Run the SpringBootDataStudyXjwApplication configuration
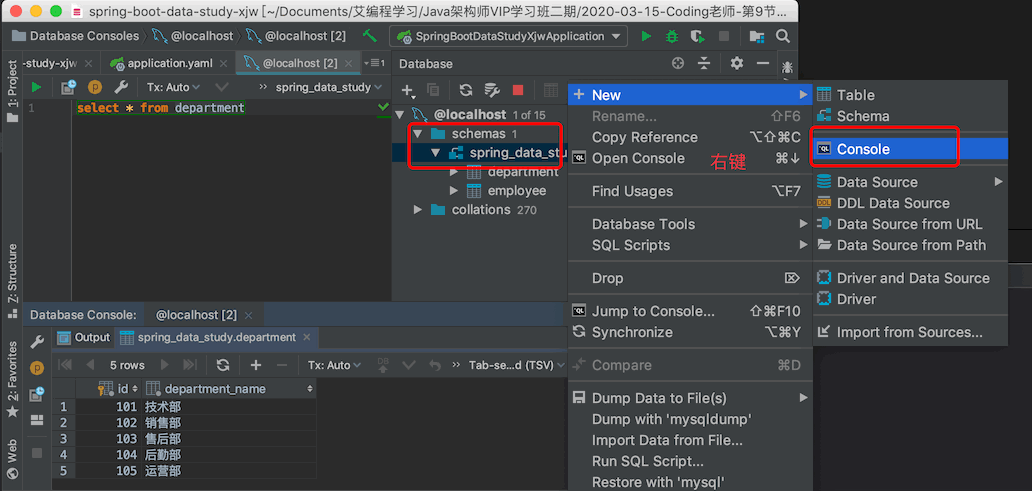 tap(646, 36)
